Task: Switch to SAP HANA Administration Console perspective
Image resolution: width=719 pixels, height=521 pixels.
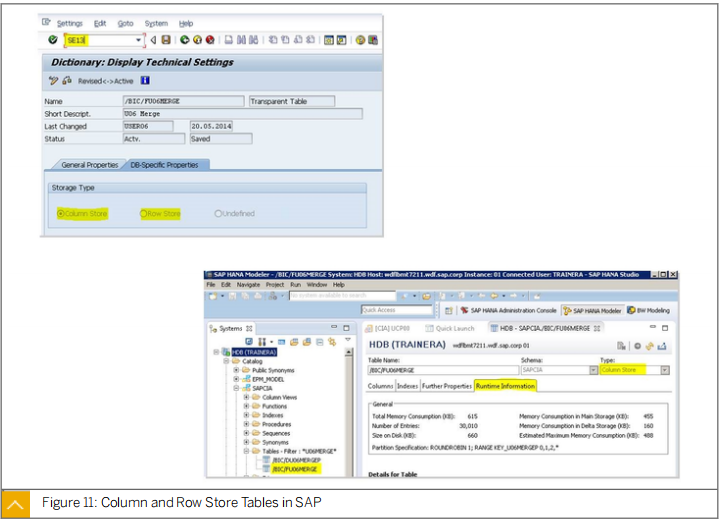Action: tap(509, 310)
